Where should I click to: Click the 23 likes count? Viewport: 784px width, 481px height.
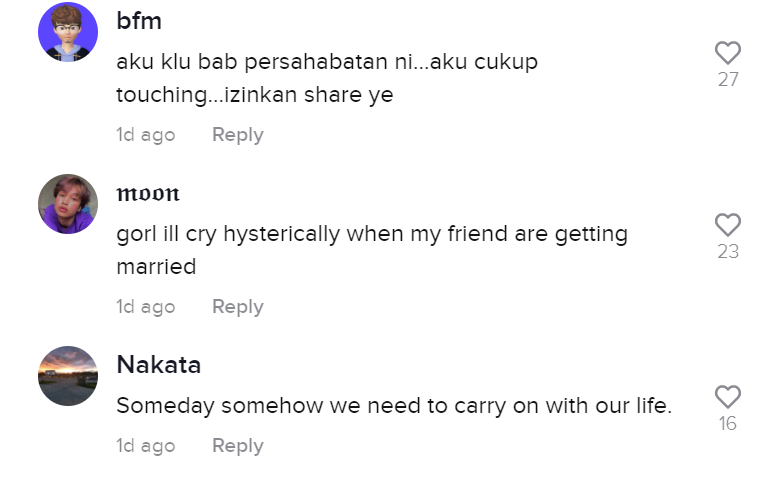click(x=728, y=252)
